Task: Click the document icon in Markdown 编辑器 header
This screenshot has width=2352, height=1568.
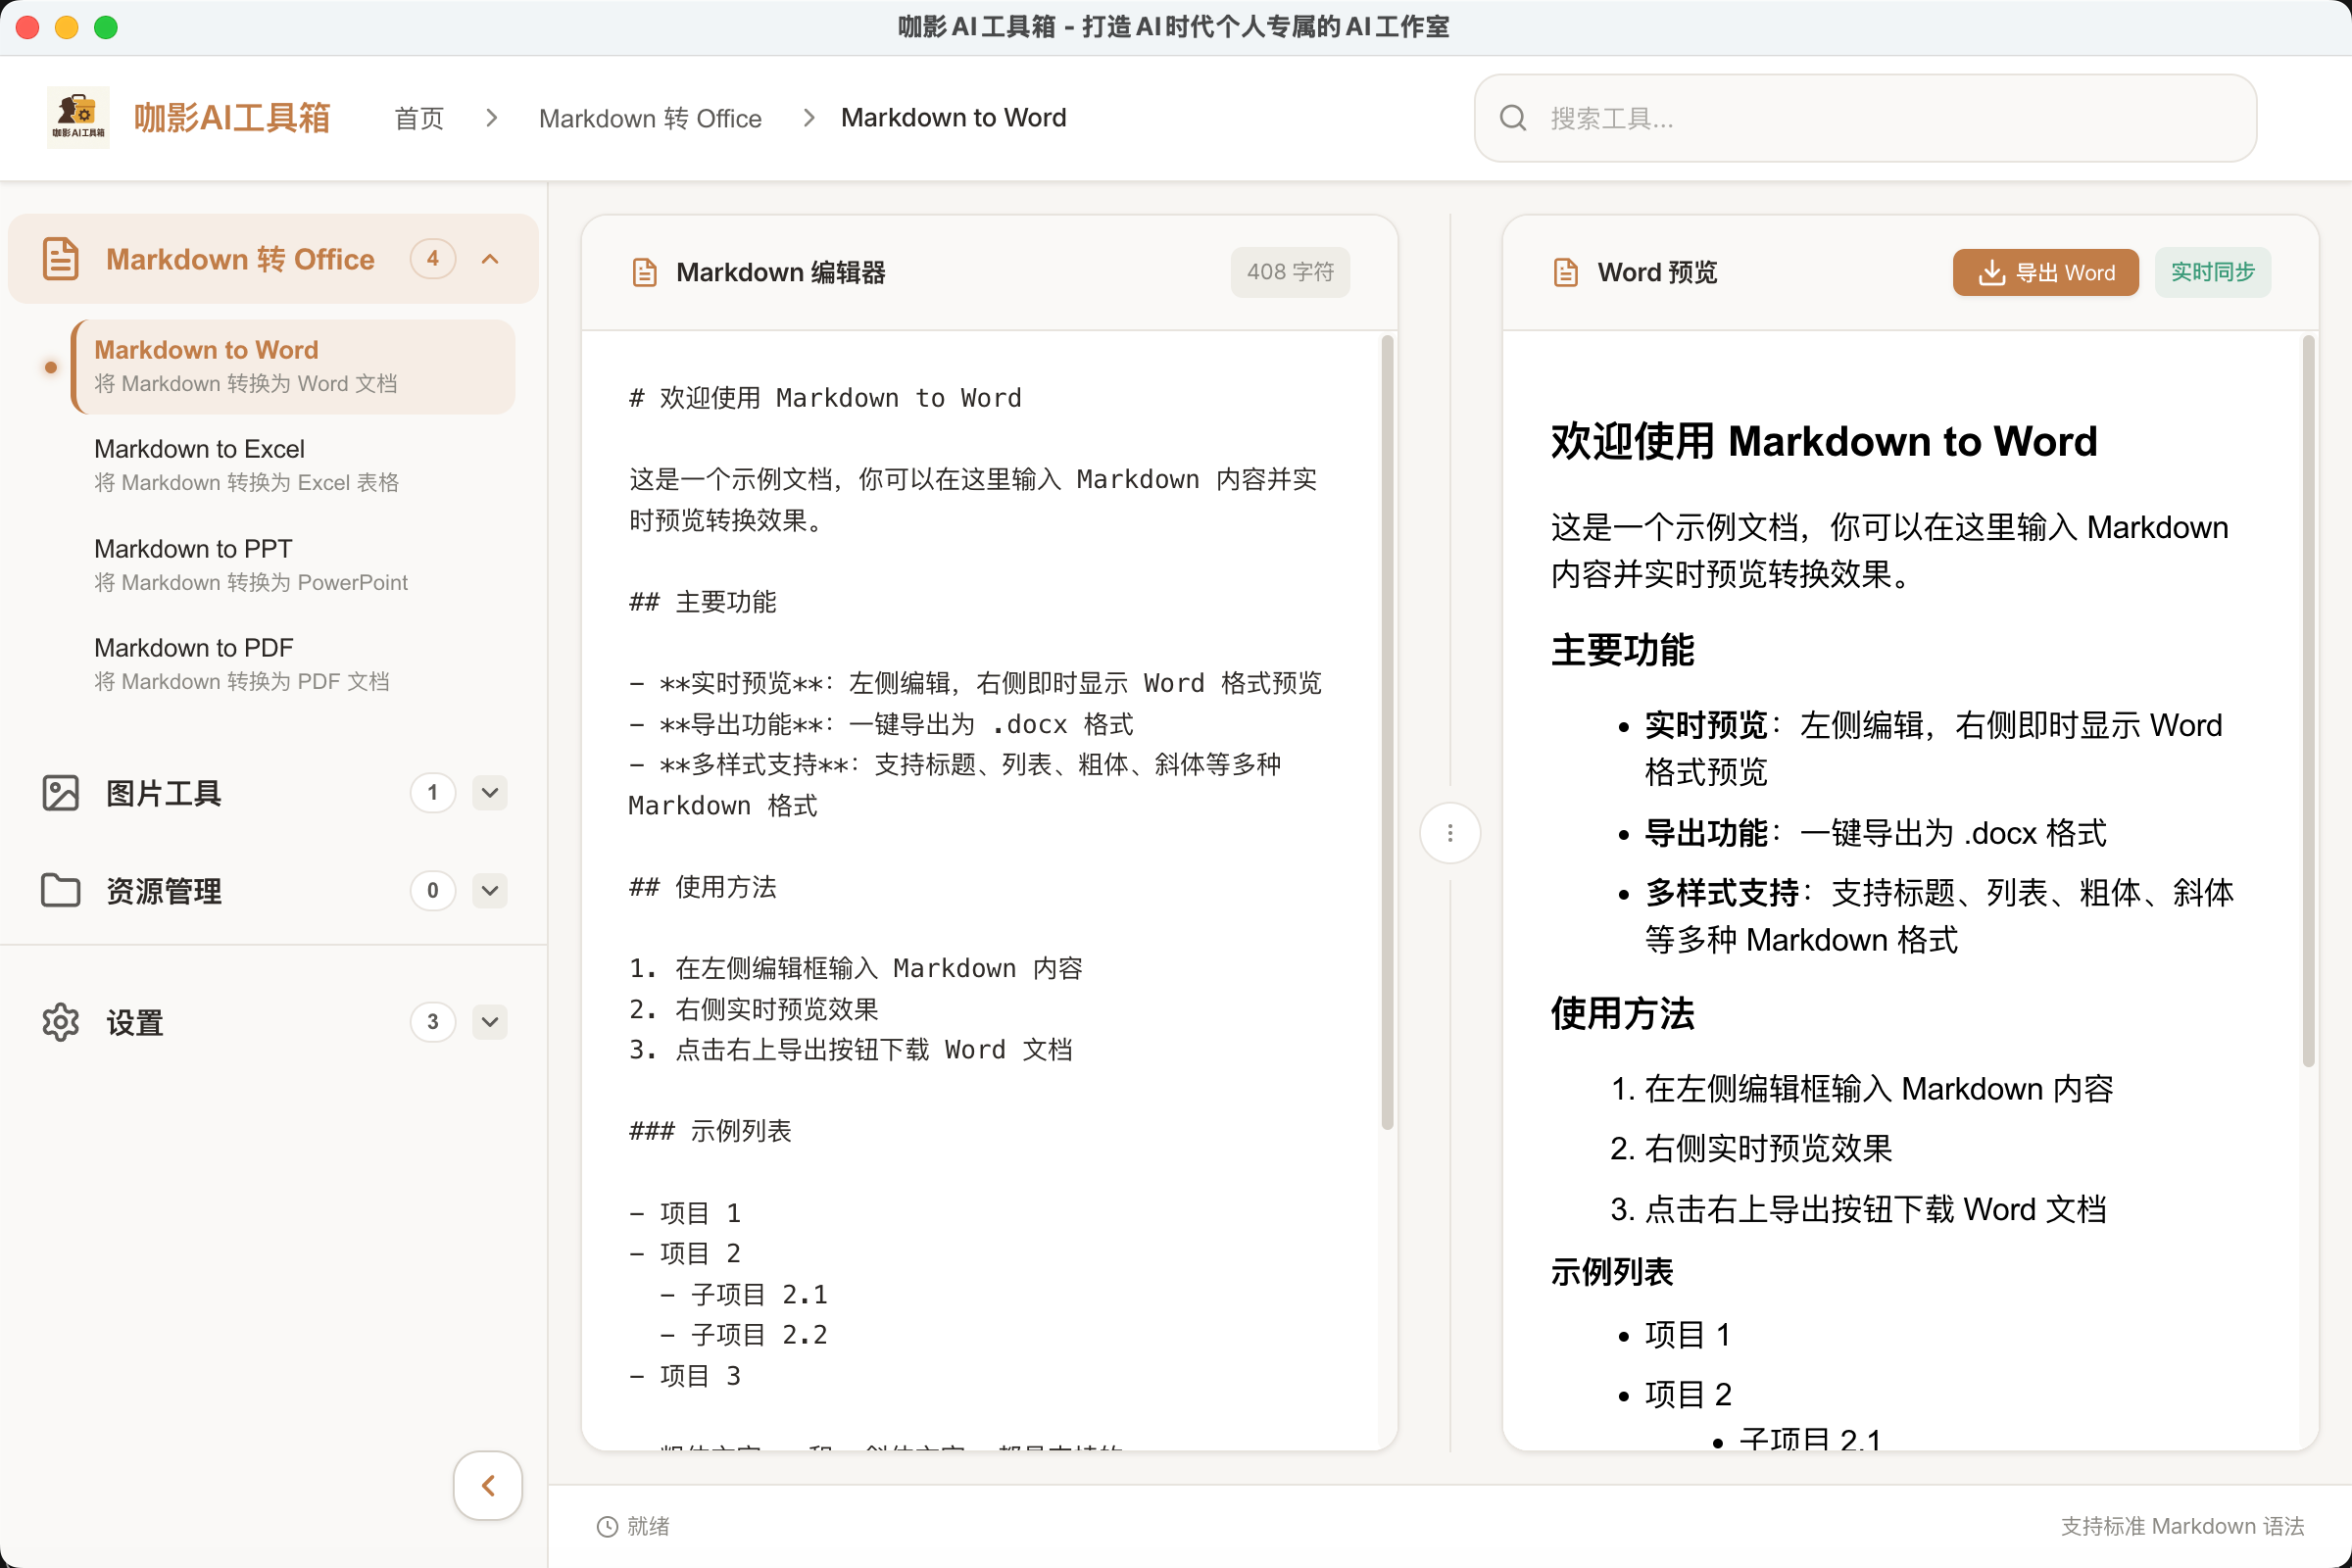Action: click(x=644, y=272)
